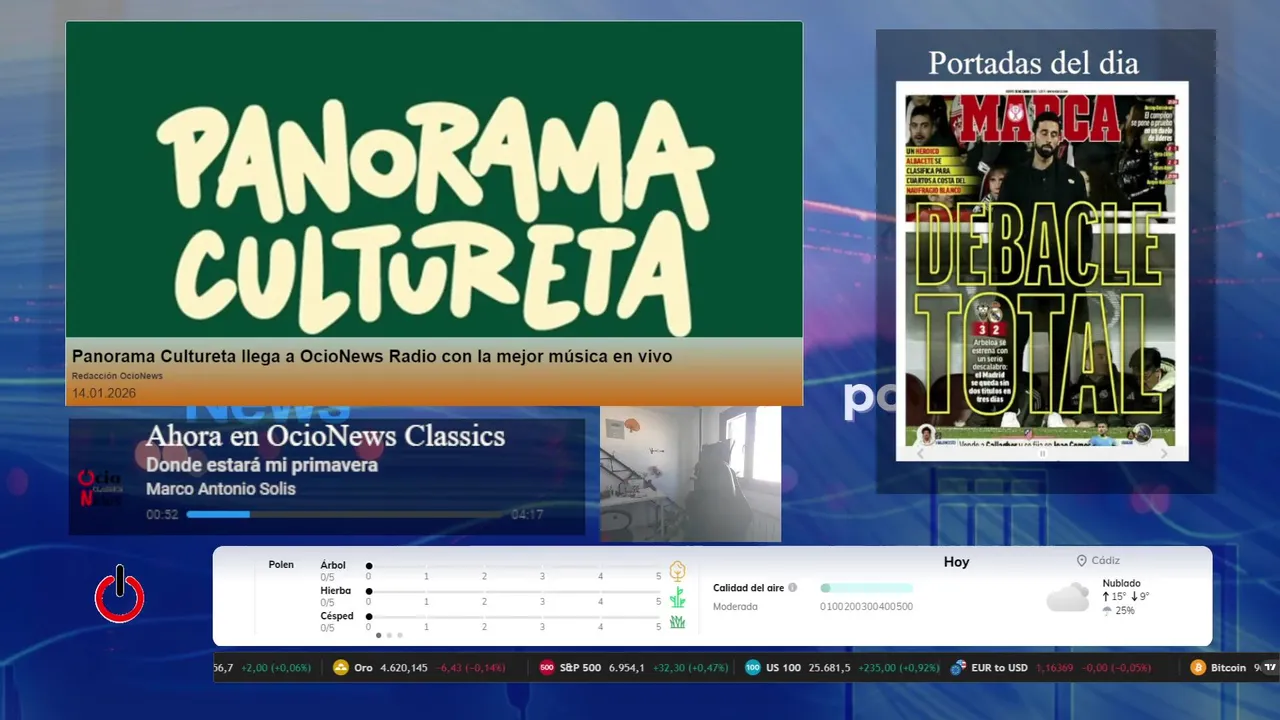Click the herb plant pollen icon
This screenshot has width=1280, height=720.
[677, 597]
